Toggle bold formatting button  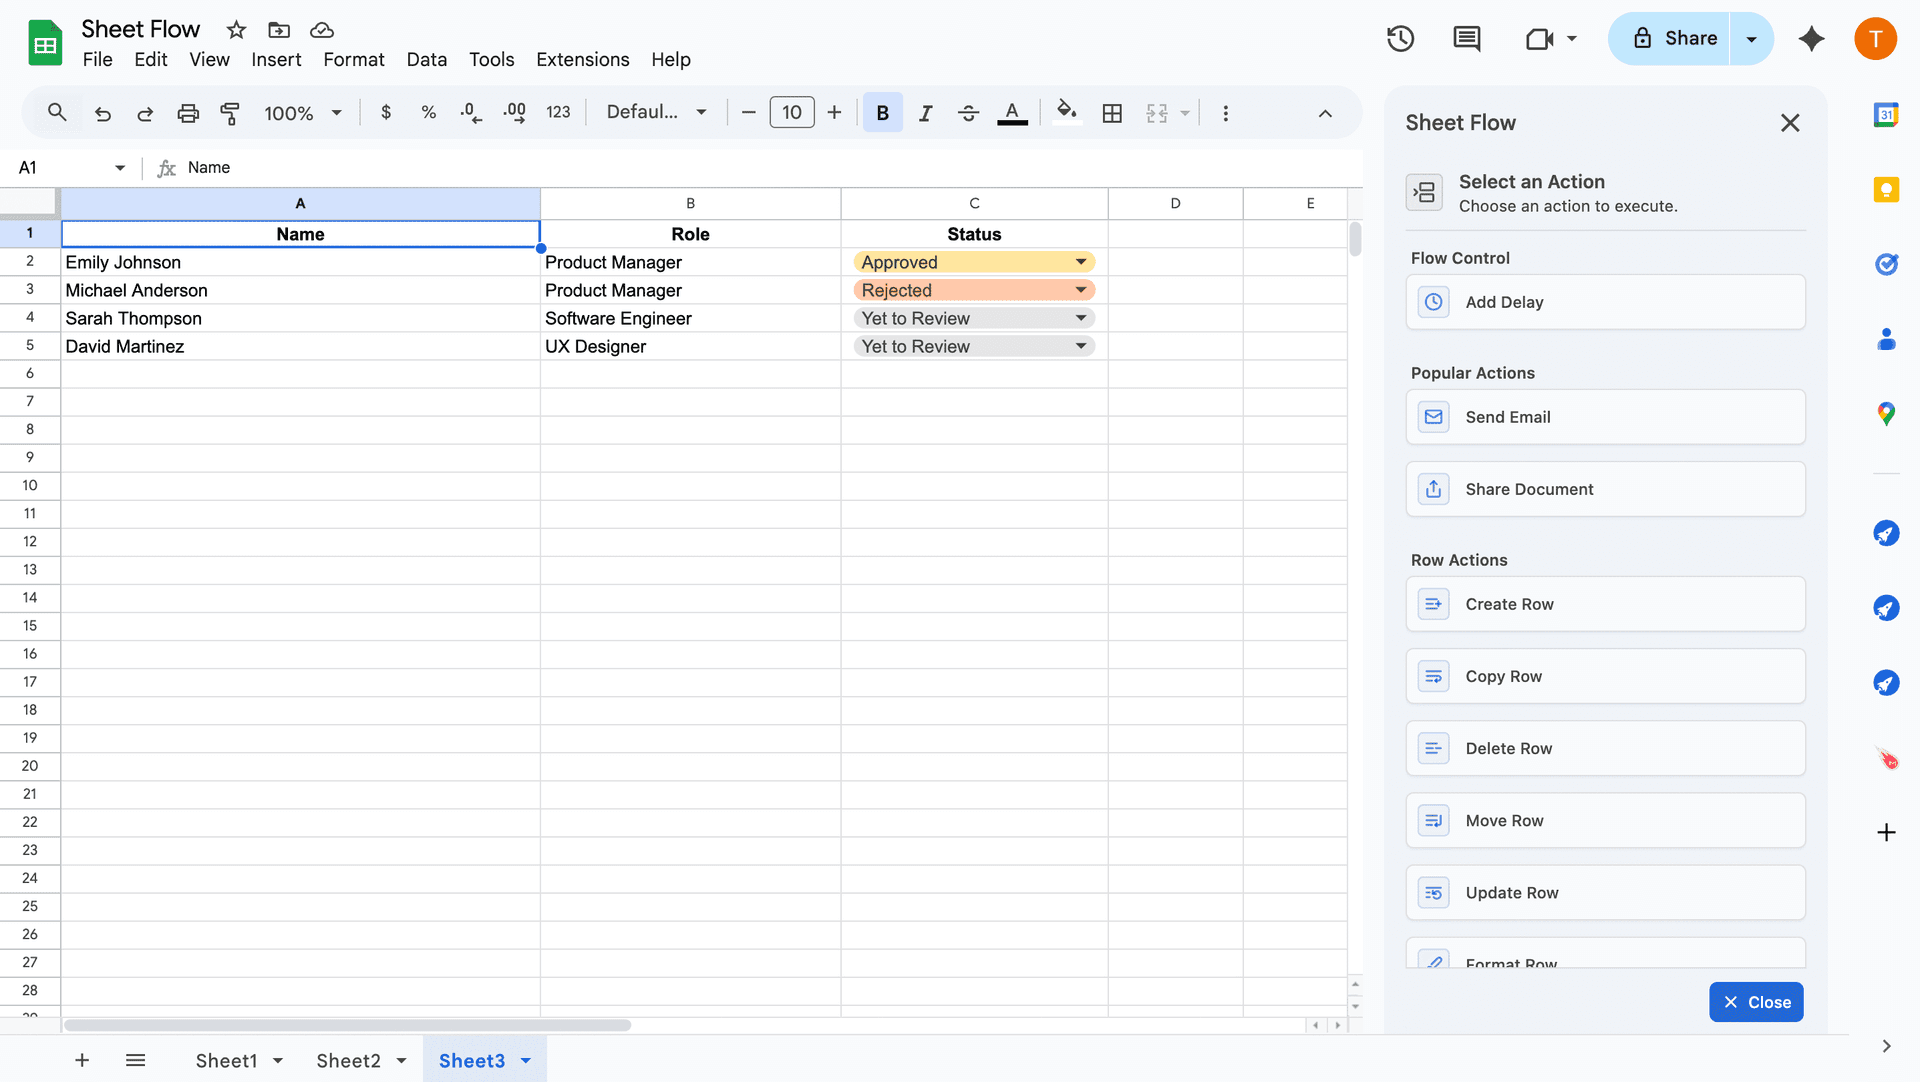[x=882, y=113]
